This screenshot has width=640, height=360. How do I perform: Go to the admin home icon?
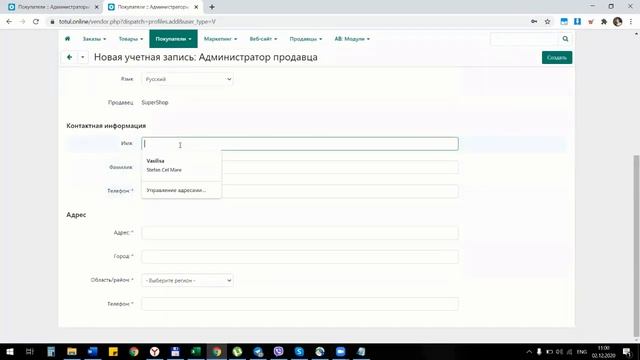67,39
